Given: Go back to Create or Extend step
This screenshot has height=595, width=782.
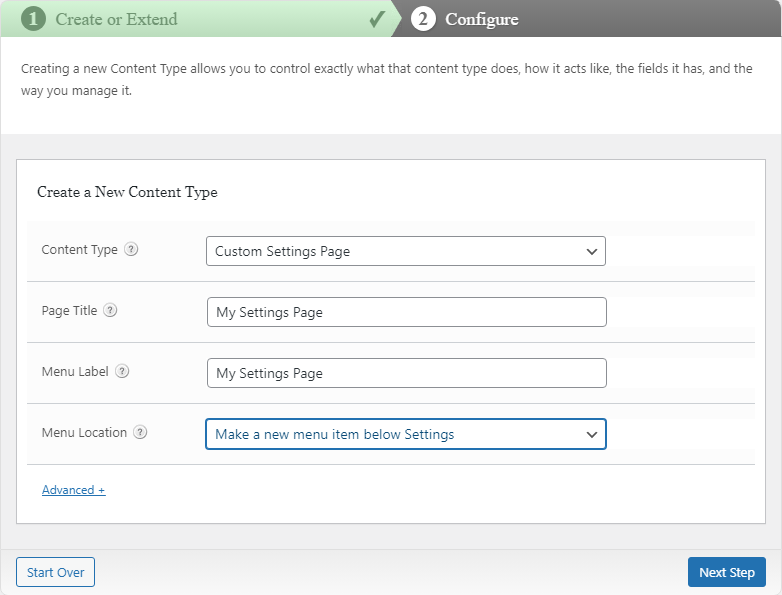Looking at the screenshot, I should pos(116,19).
